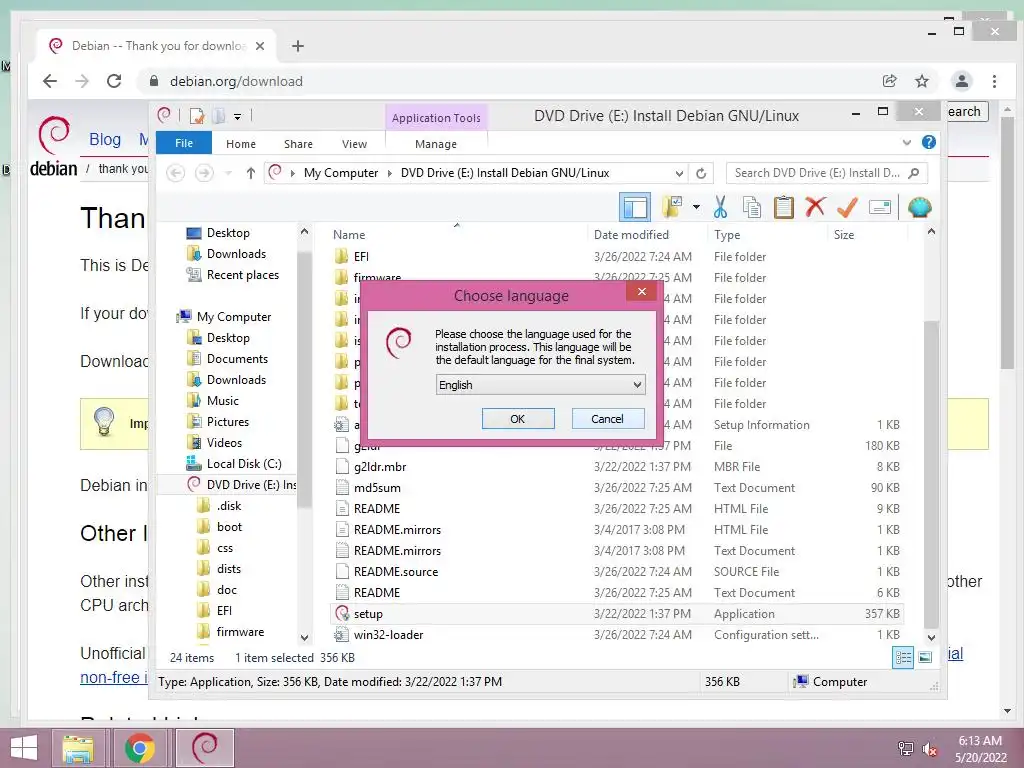The image size is (1024, 768).
Task: Click the red X Delete icon
Action: point(815,208)
